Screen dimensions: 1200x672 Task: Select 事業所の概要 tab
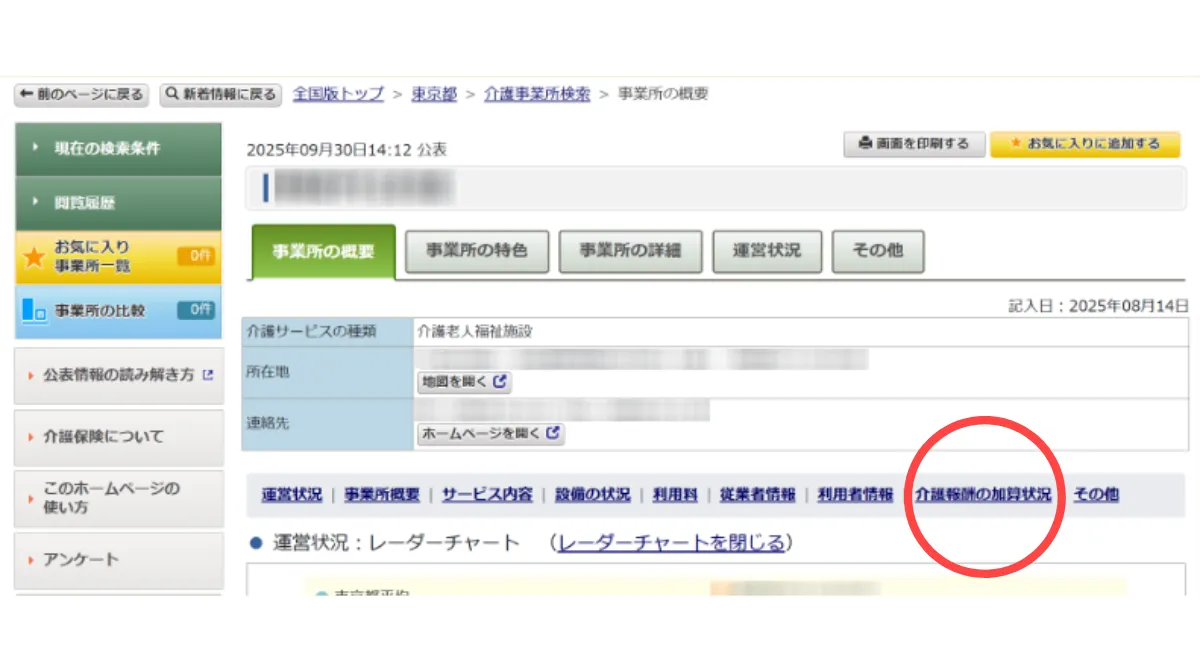tap(324, 251)
